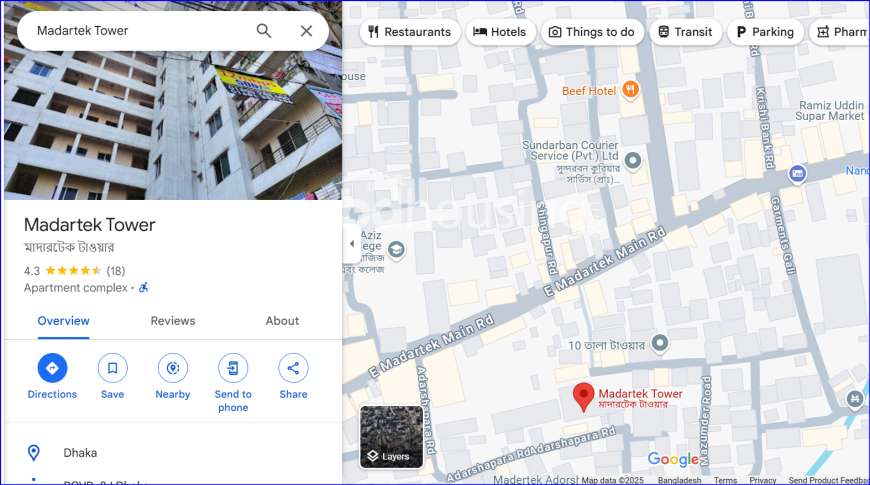Click the college marker near Aziz

[x=396, y=249]
